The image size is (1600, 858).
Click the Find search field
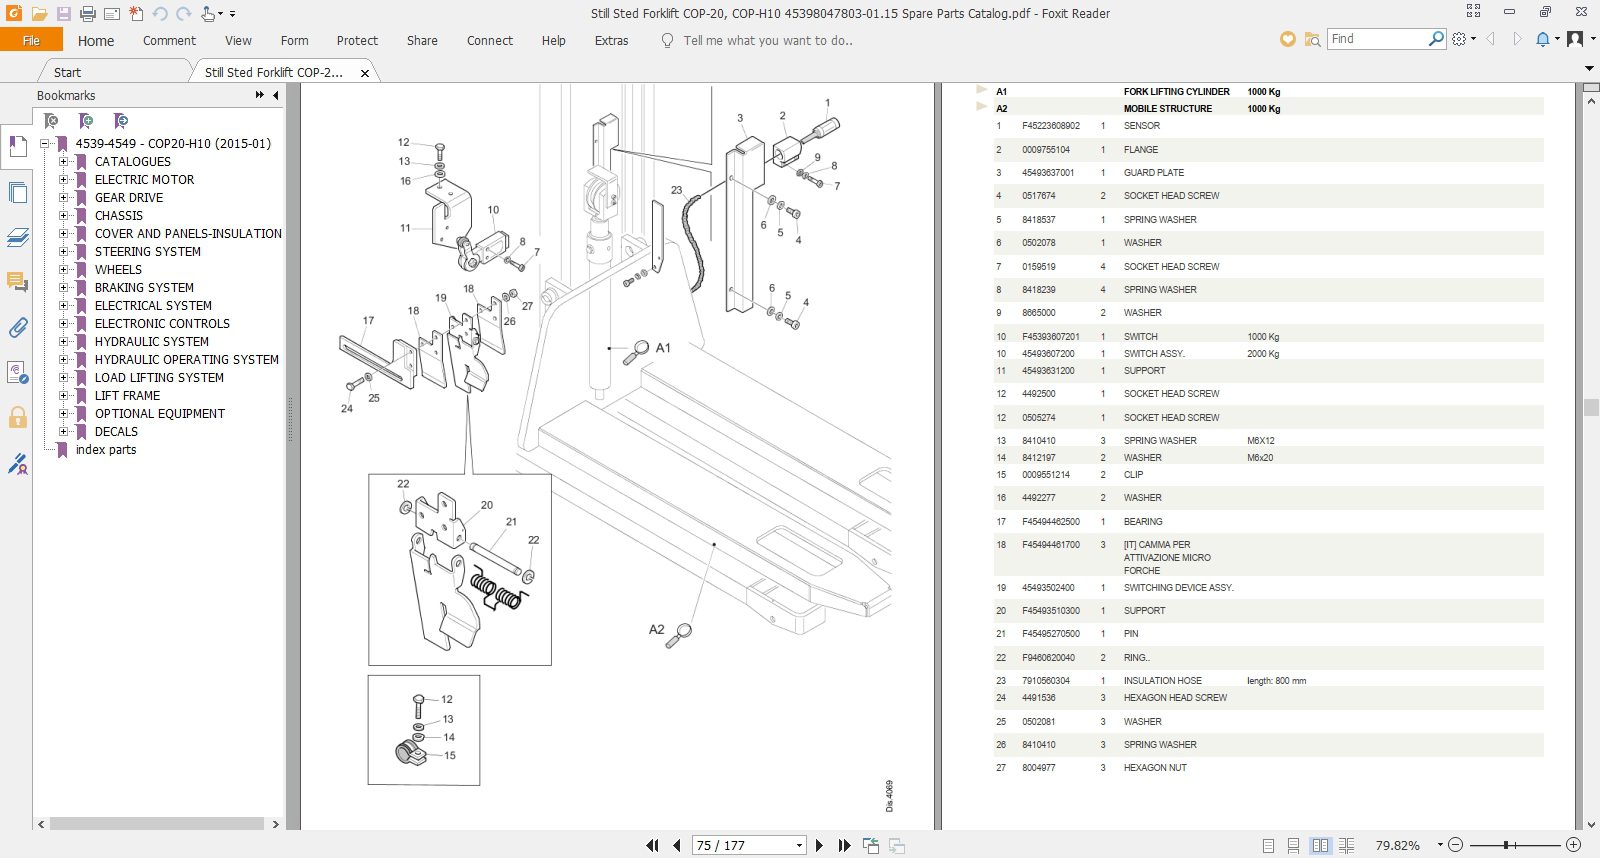tap(1377, 39)
